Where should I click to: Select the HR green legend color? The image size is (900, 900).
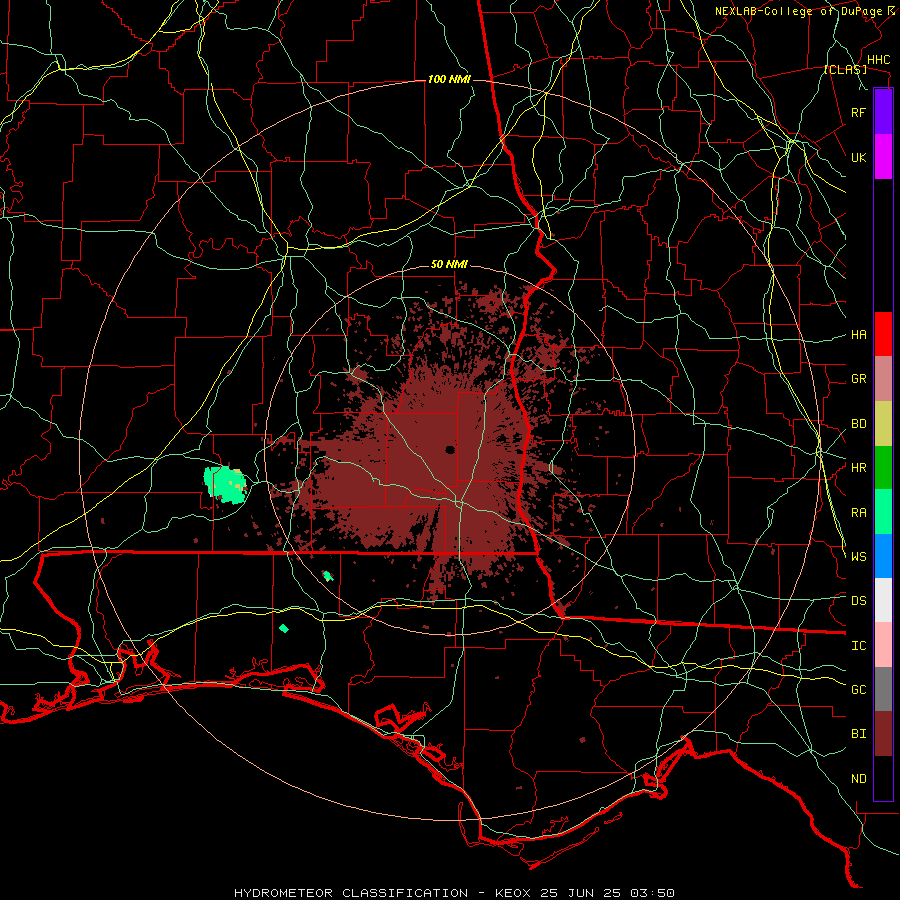tap(883, 467)
